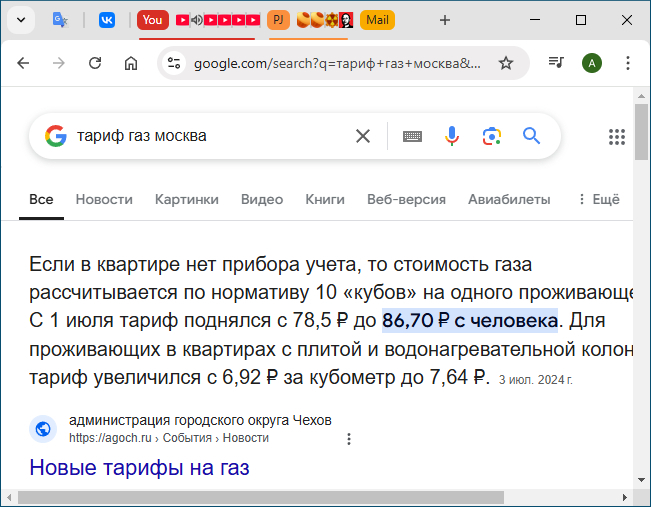The height and width of the screenshot is (507, 651).
Task: Clear the search query with the X
Action: (363, 136)
